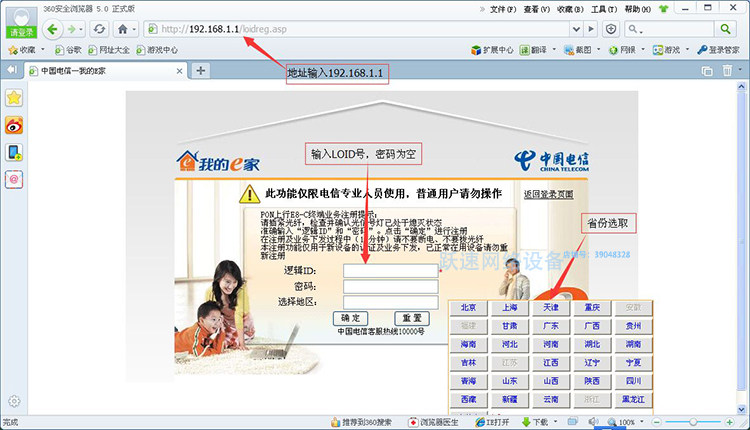Open the 帮助(H) menu
This screenshot has width=750, height=430.
pyautogui.click(x=638, y=9)
